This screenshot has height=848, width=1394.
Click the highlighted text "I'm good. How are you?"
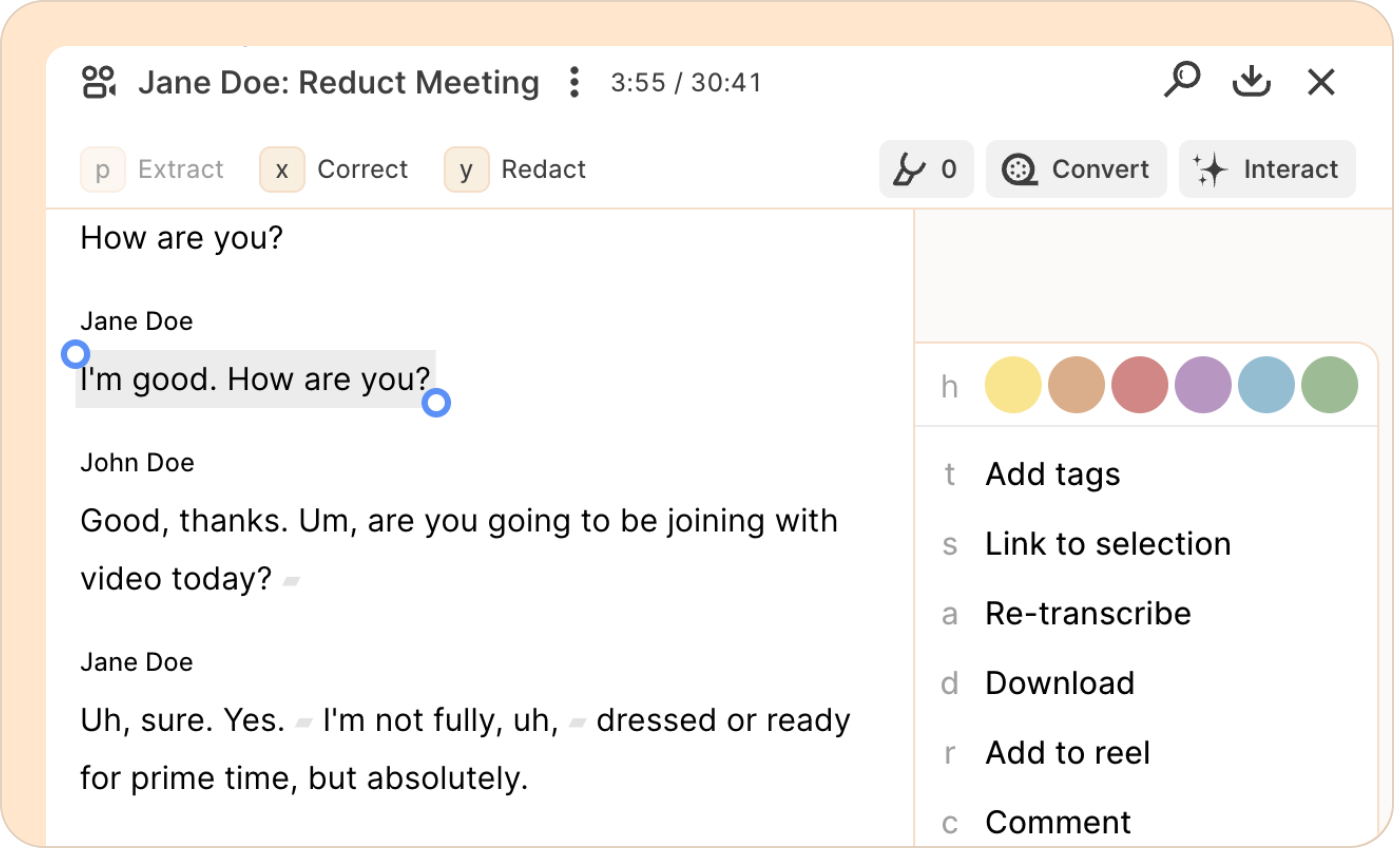pyautogui.click(x=256, y=379)
